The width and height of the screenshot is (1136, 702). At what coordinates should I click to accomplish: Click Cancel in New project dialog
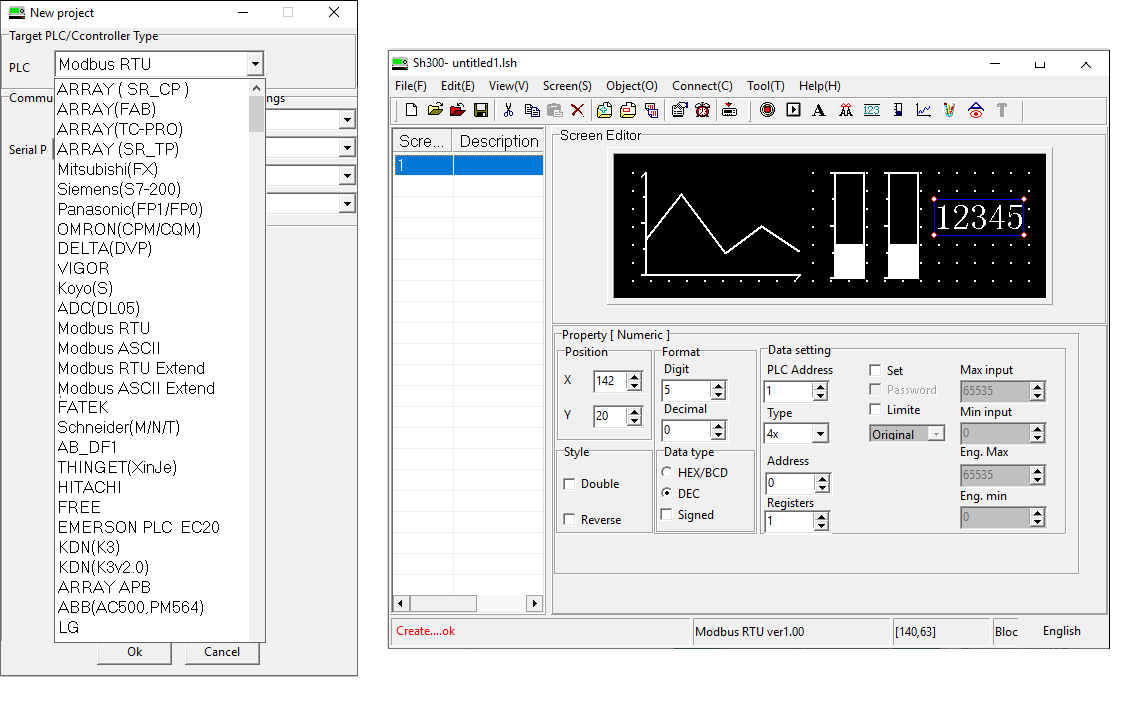(222, 652)
